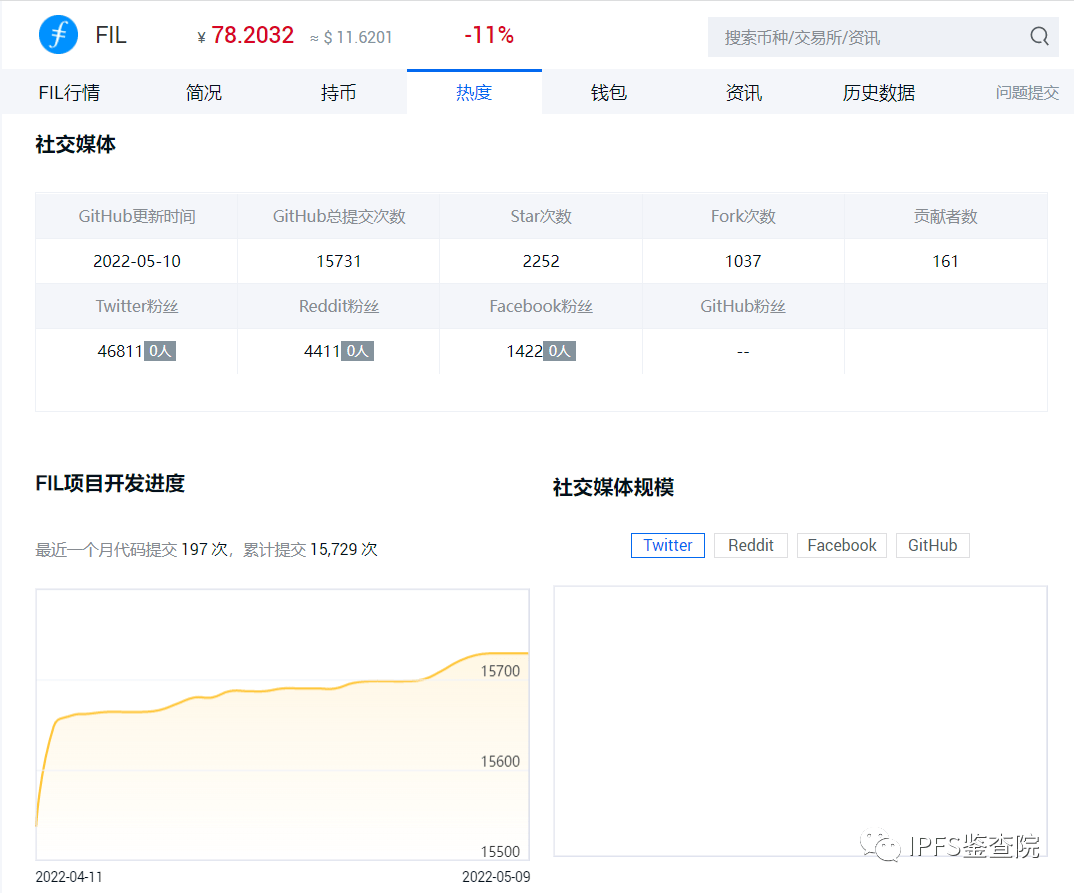1074x893 pixels.
Task: Click the FIL coin logo icon
Action: coord(57,34)
